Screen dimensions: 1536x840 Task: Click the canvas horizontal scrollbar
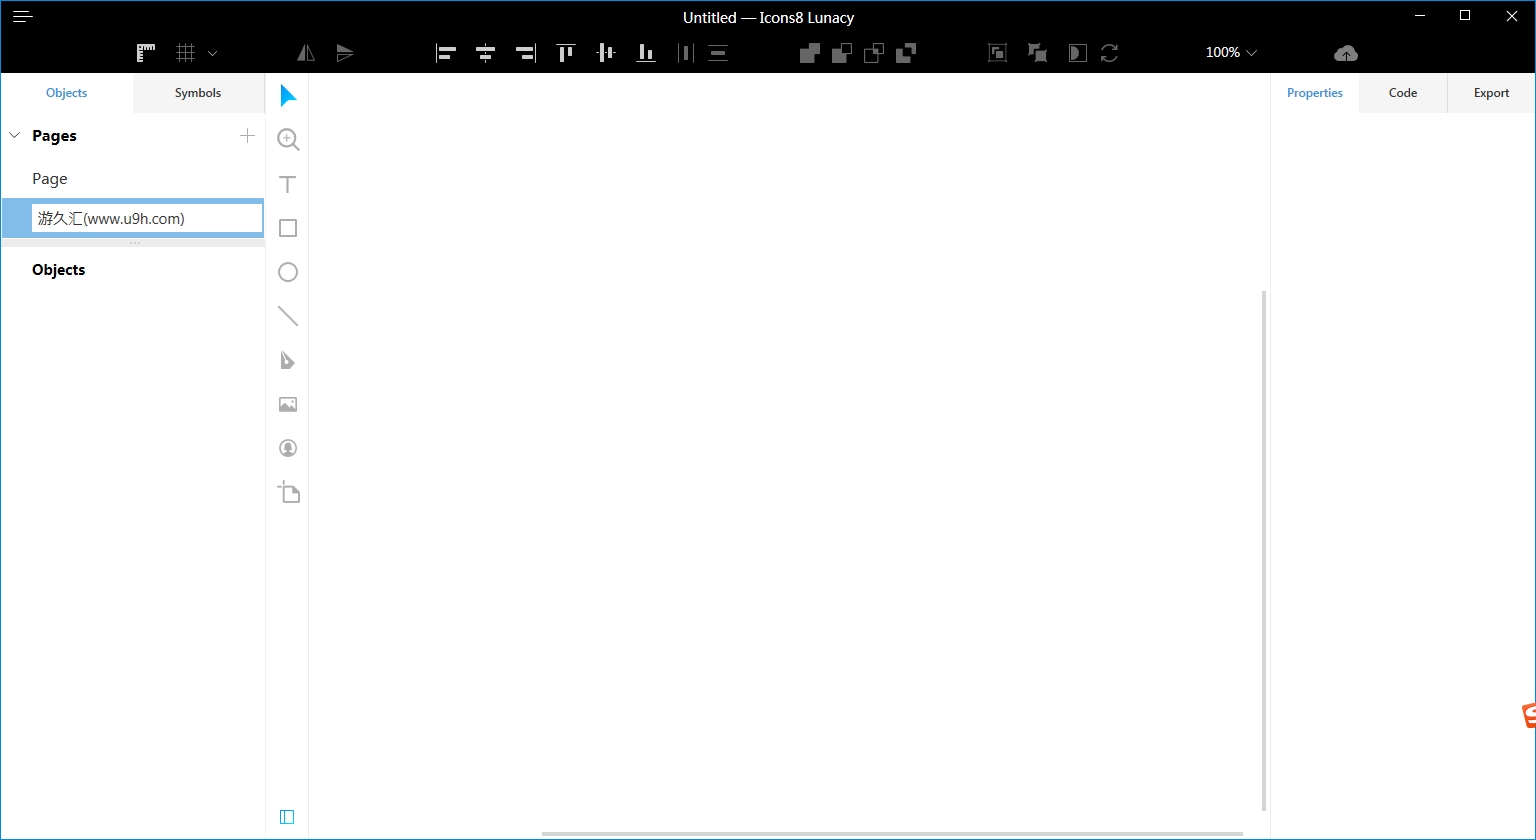(892, 833)
